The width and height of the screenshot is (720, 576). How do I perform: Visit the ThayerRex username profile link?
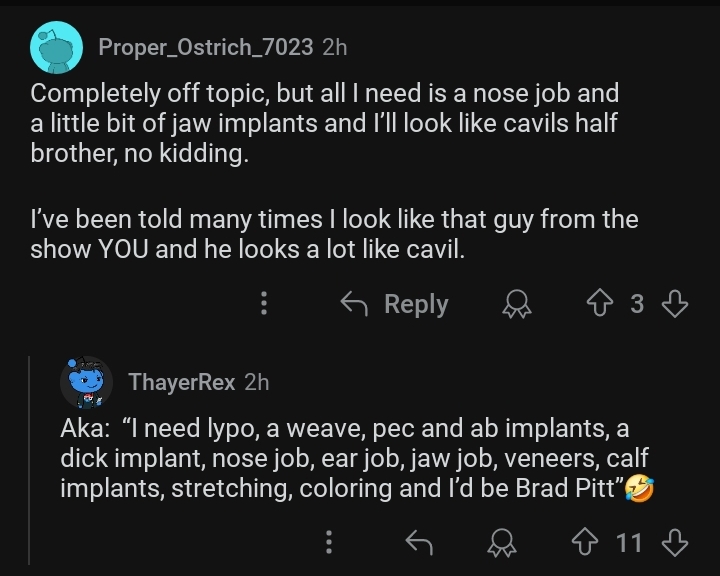(x=182, y=382)
